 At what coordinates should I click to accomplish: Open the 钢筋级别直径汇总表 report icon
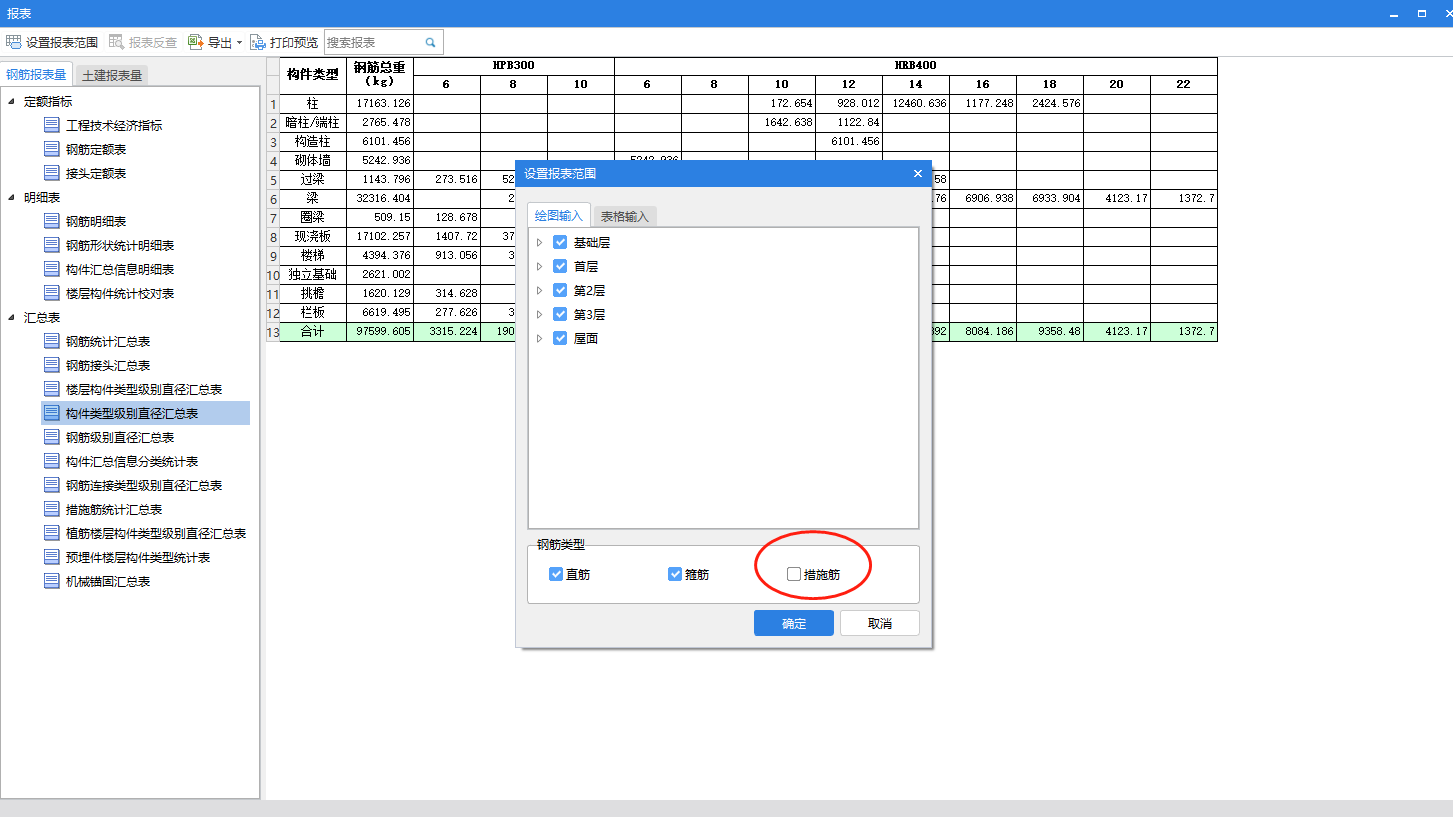tap(52, 437)
